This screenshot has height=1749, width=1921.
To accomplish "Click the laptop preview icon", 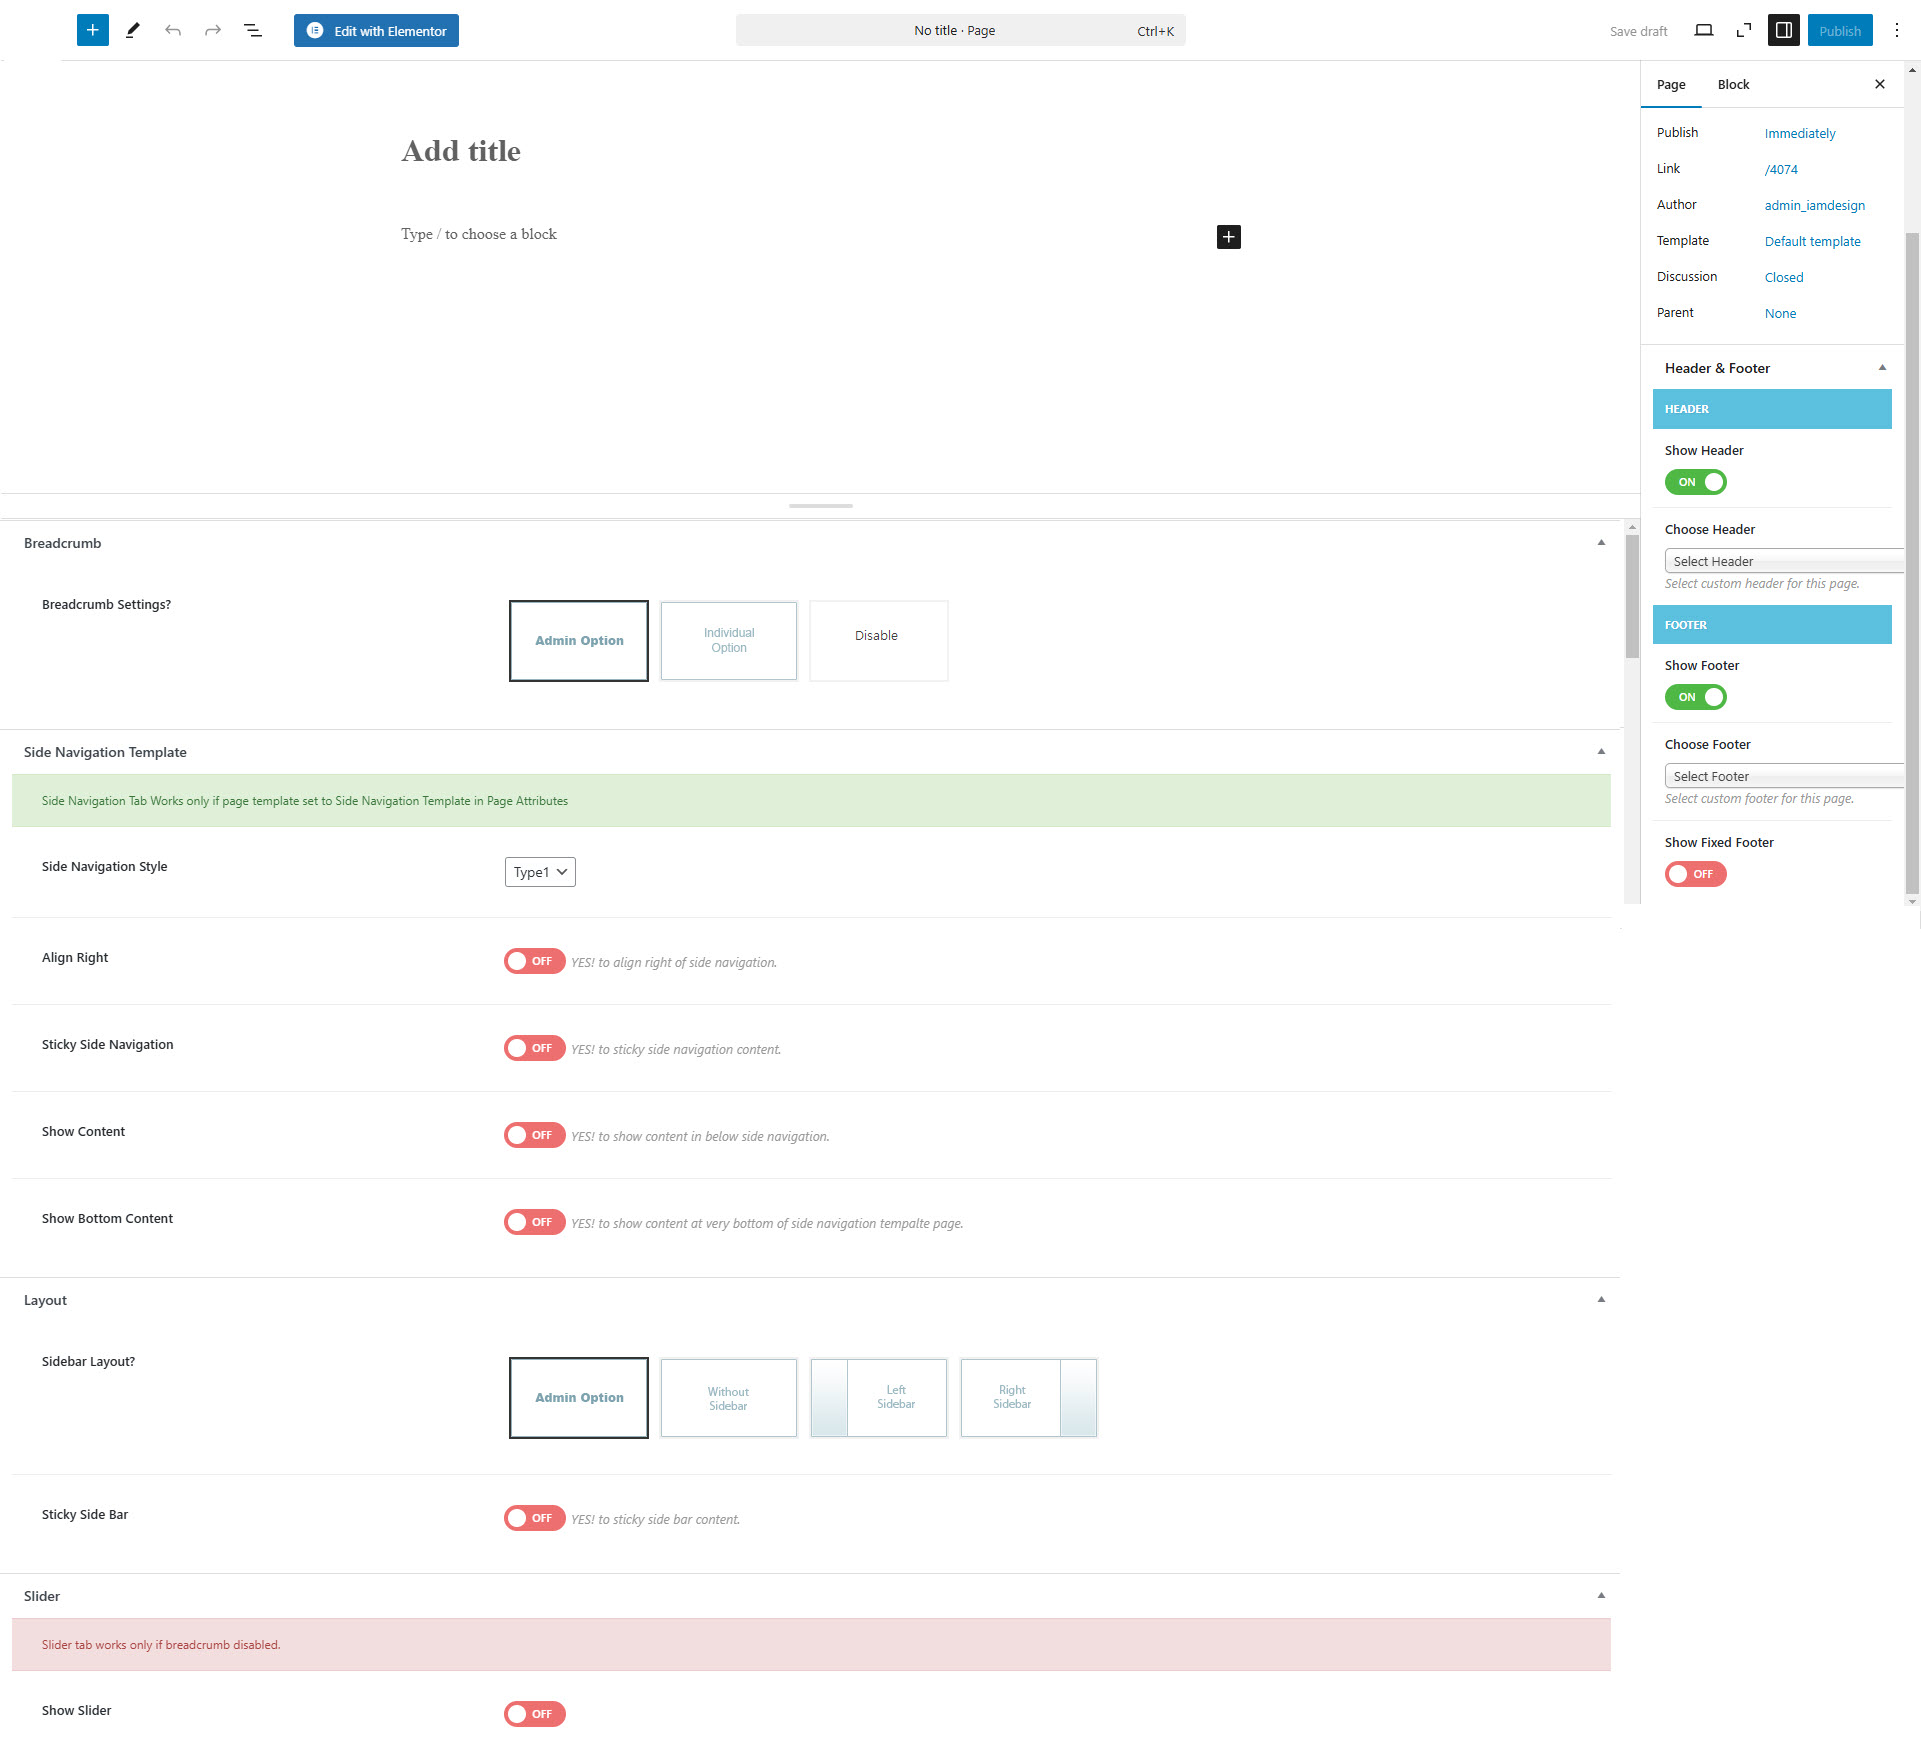I will (1703, 30).
